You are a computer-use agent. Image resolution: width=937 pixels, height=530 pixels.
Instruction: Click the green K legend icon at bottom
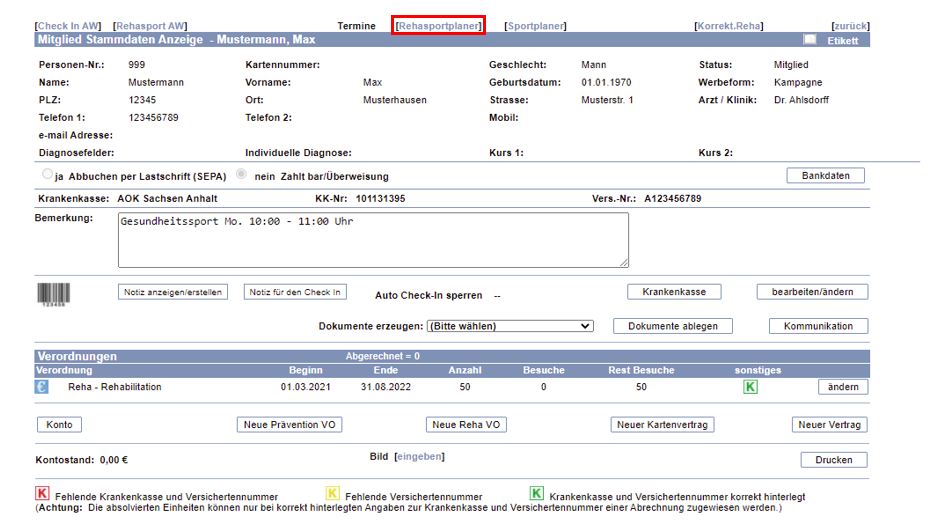(x=537, y=494)
